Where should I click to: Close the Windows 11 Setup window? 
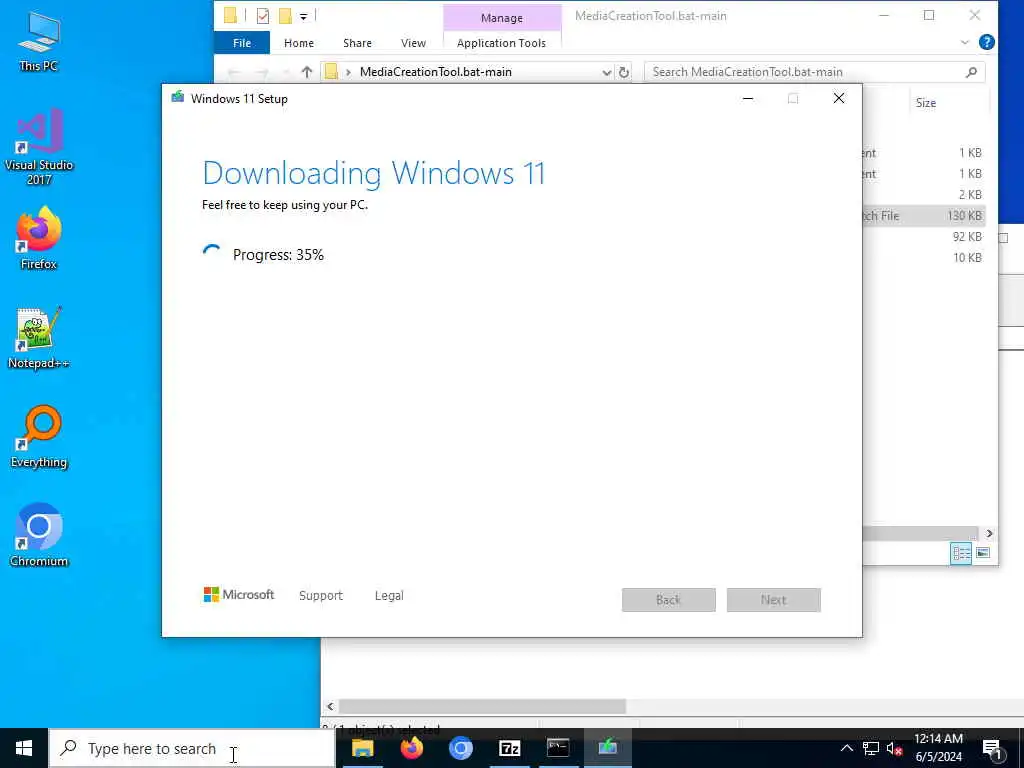[839, 99]
